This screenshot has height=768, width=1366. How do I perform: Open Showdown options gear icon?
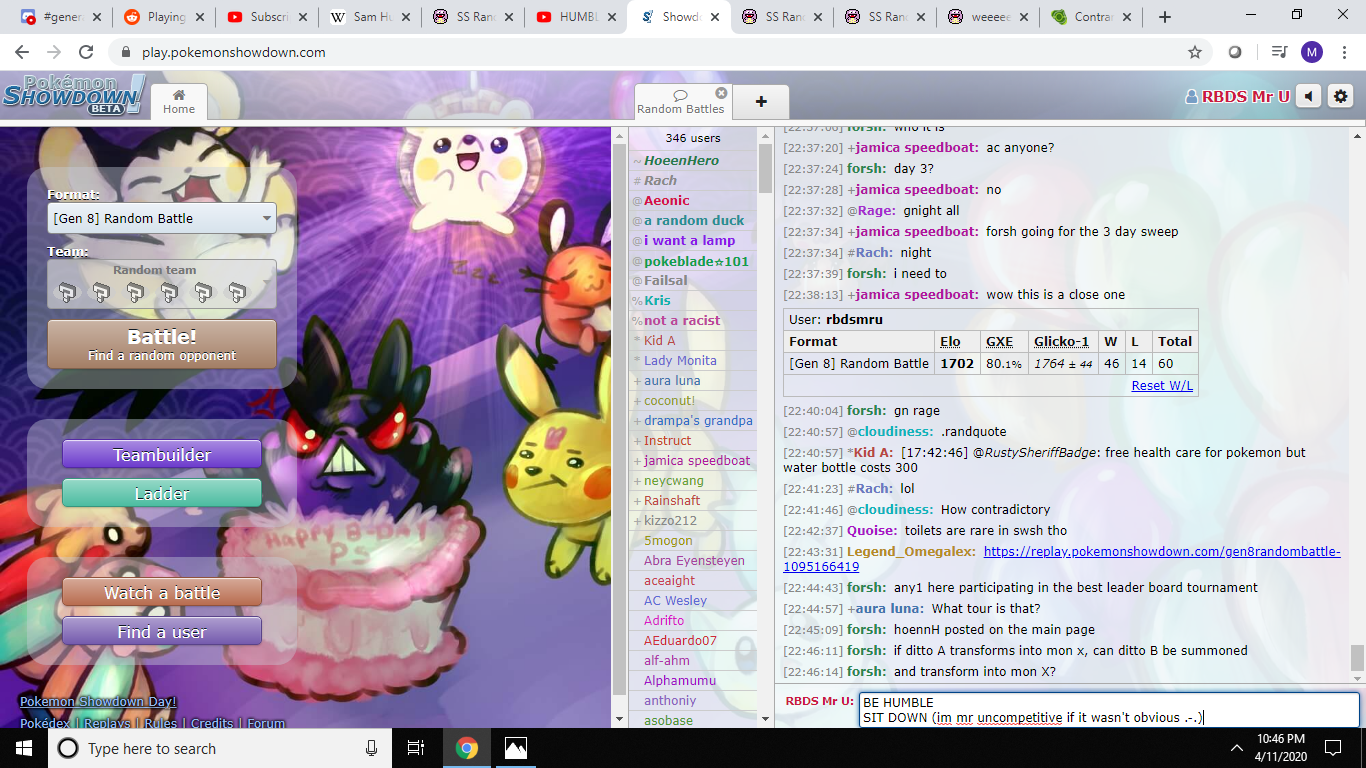coord(1341,96)
